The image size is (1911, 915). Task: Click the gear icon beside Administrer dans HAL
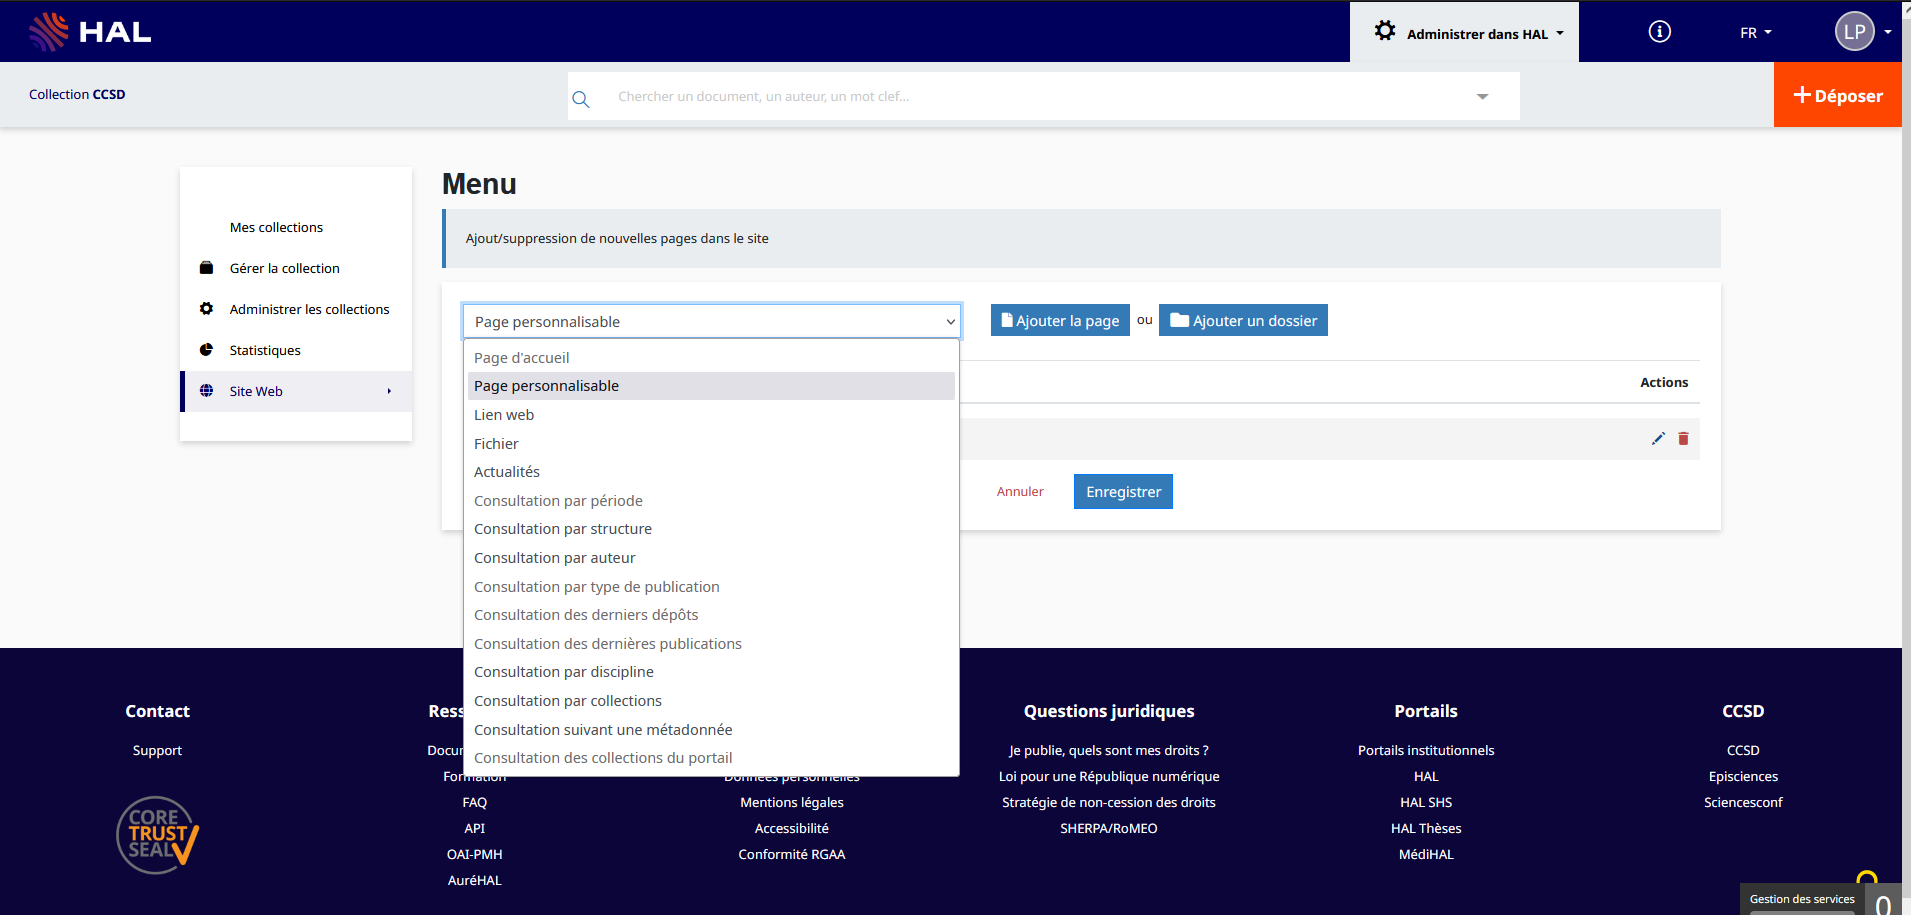1385,31
